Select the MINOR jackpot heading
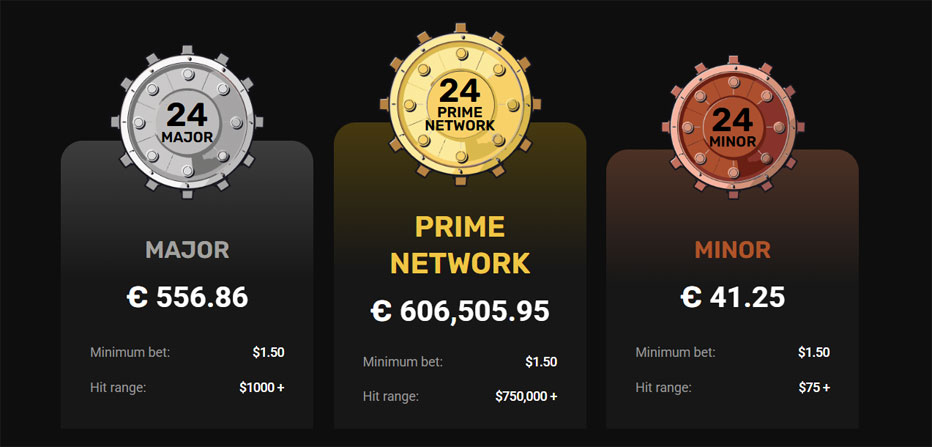Viewport: 932px width, 447px height. click(x=733, y=250)
